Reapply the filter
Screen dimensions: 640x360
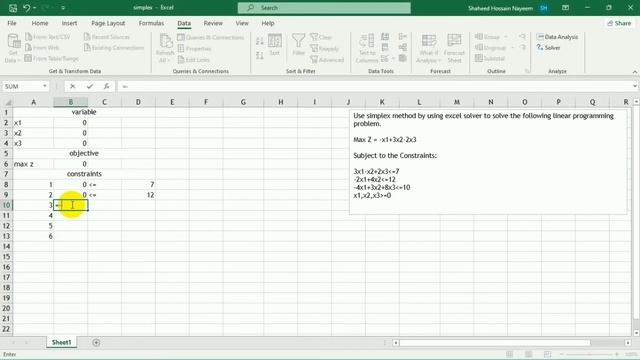(324, 49)
